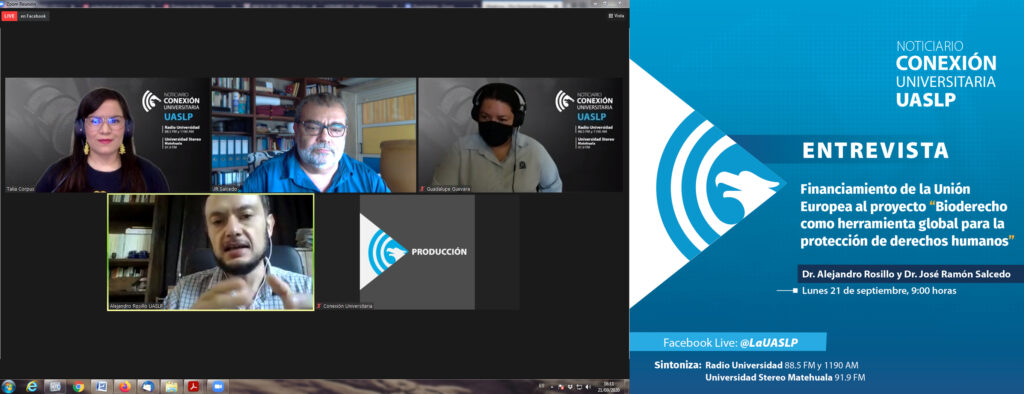Show hidden tray icons arrow

[552, 387]
